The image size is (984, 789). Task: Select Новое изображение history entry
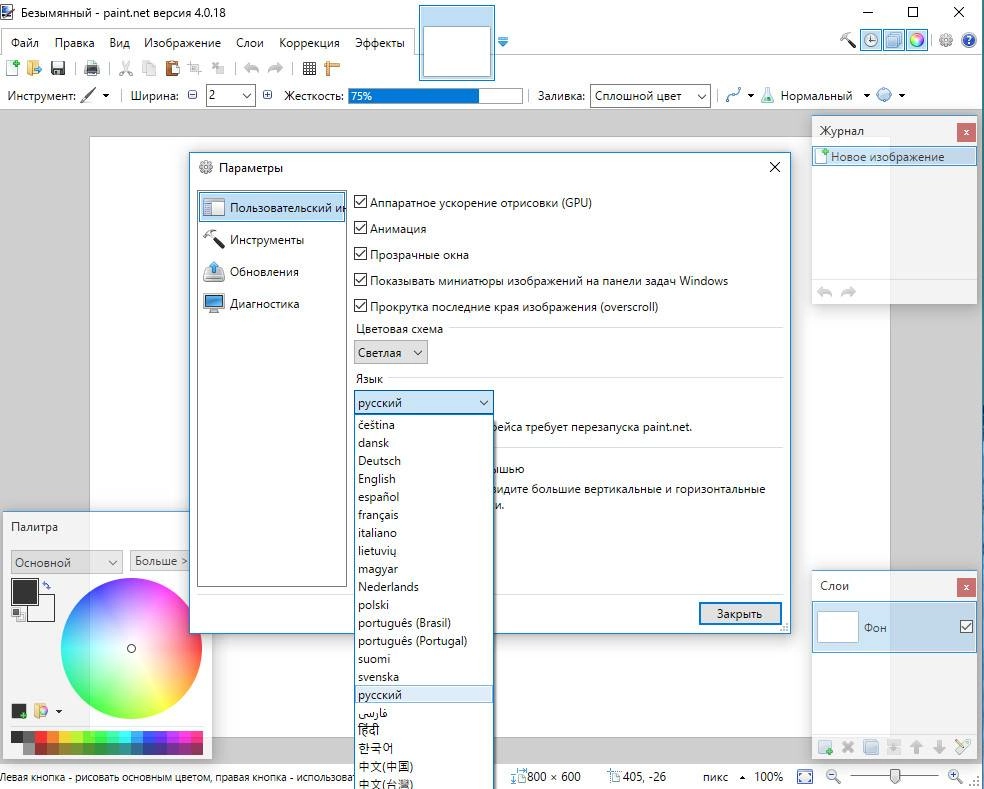click(894, 156)
